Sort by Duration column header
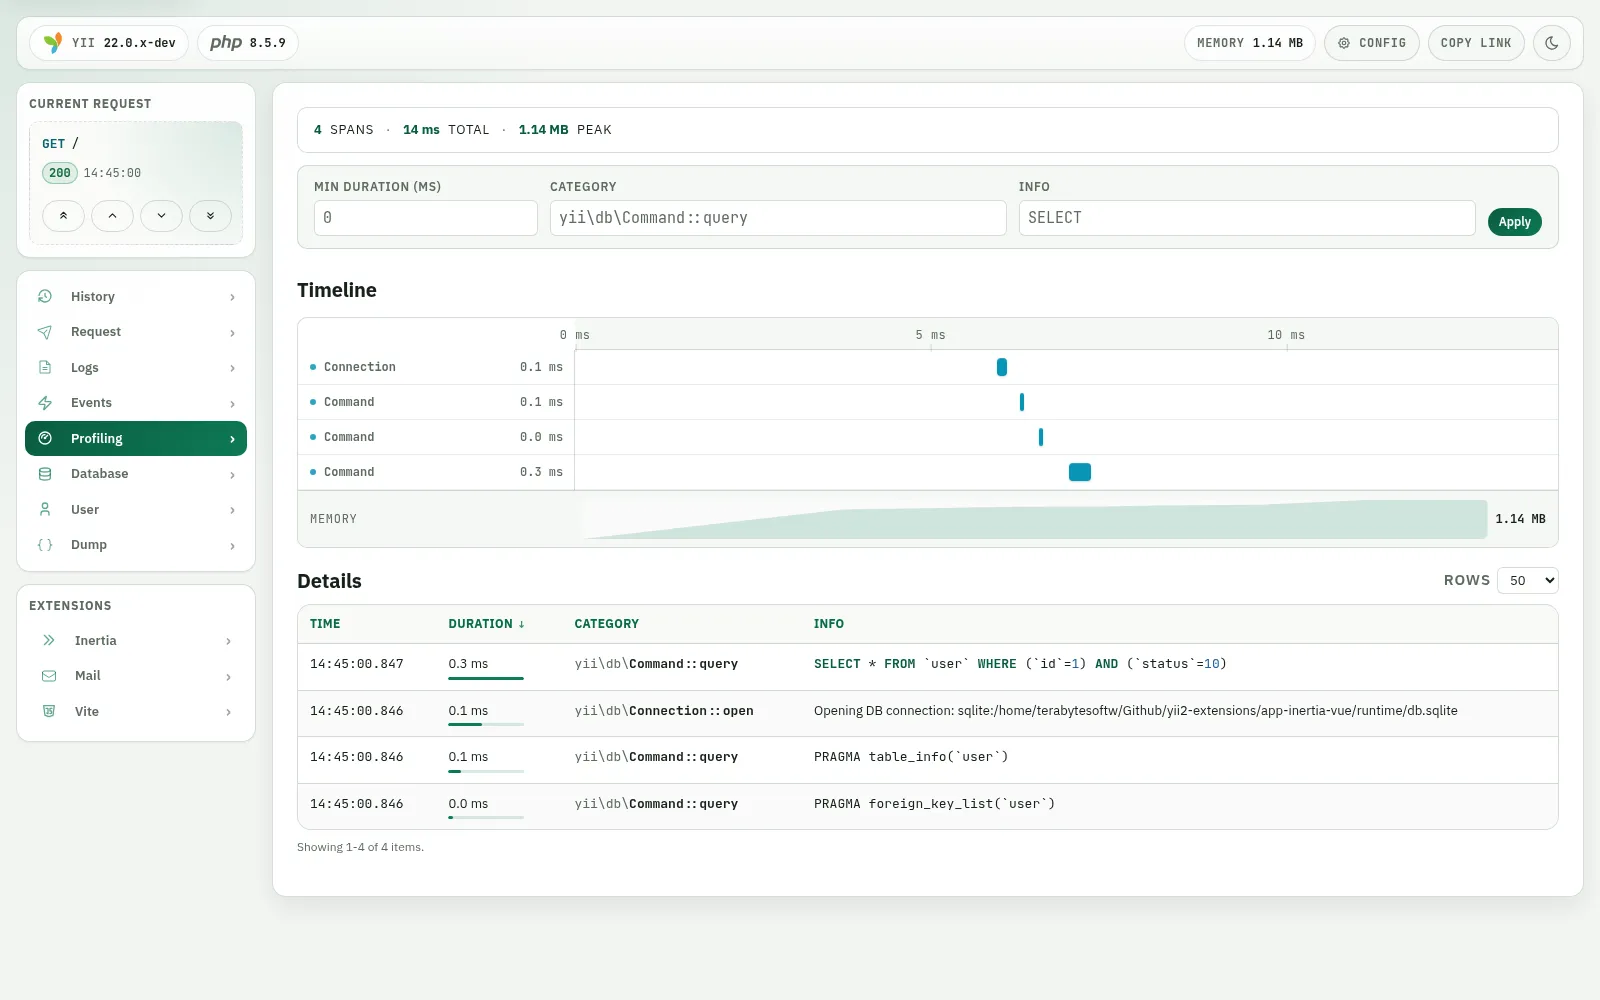 tap(486, 624)
